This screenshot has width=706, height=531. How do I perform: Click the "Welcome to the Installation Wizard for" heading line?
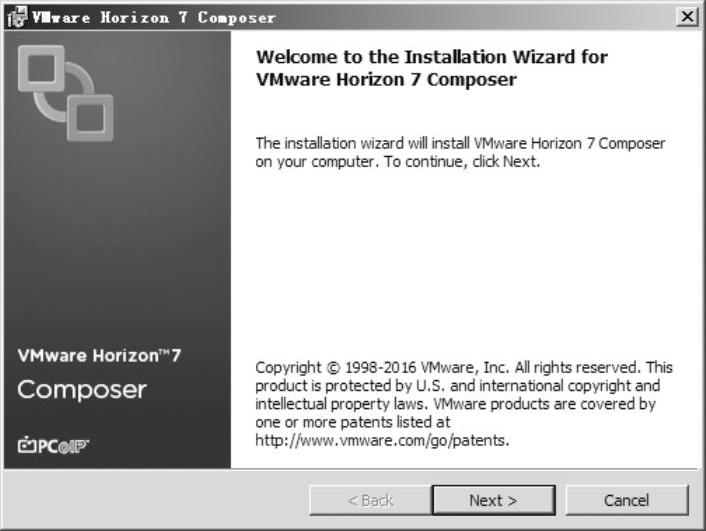[x=432, y=57]
